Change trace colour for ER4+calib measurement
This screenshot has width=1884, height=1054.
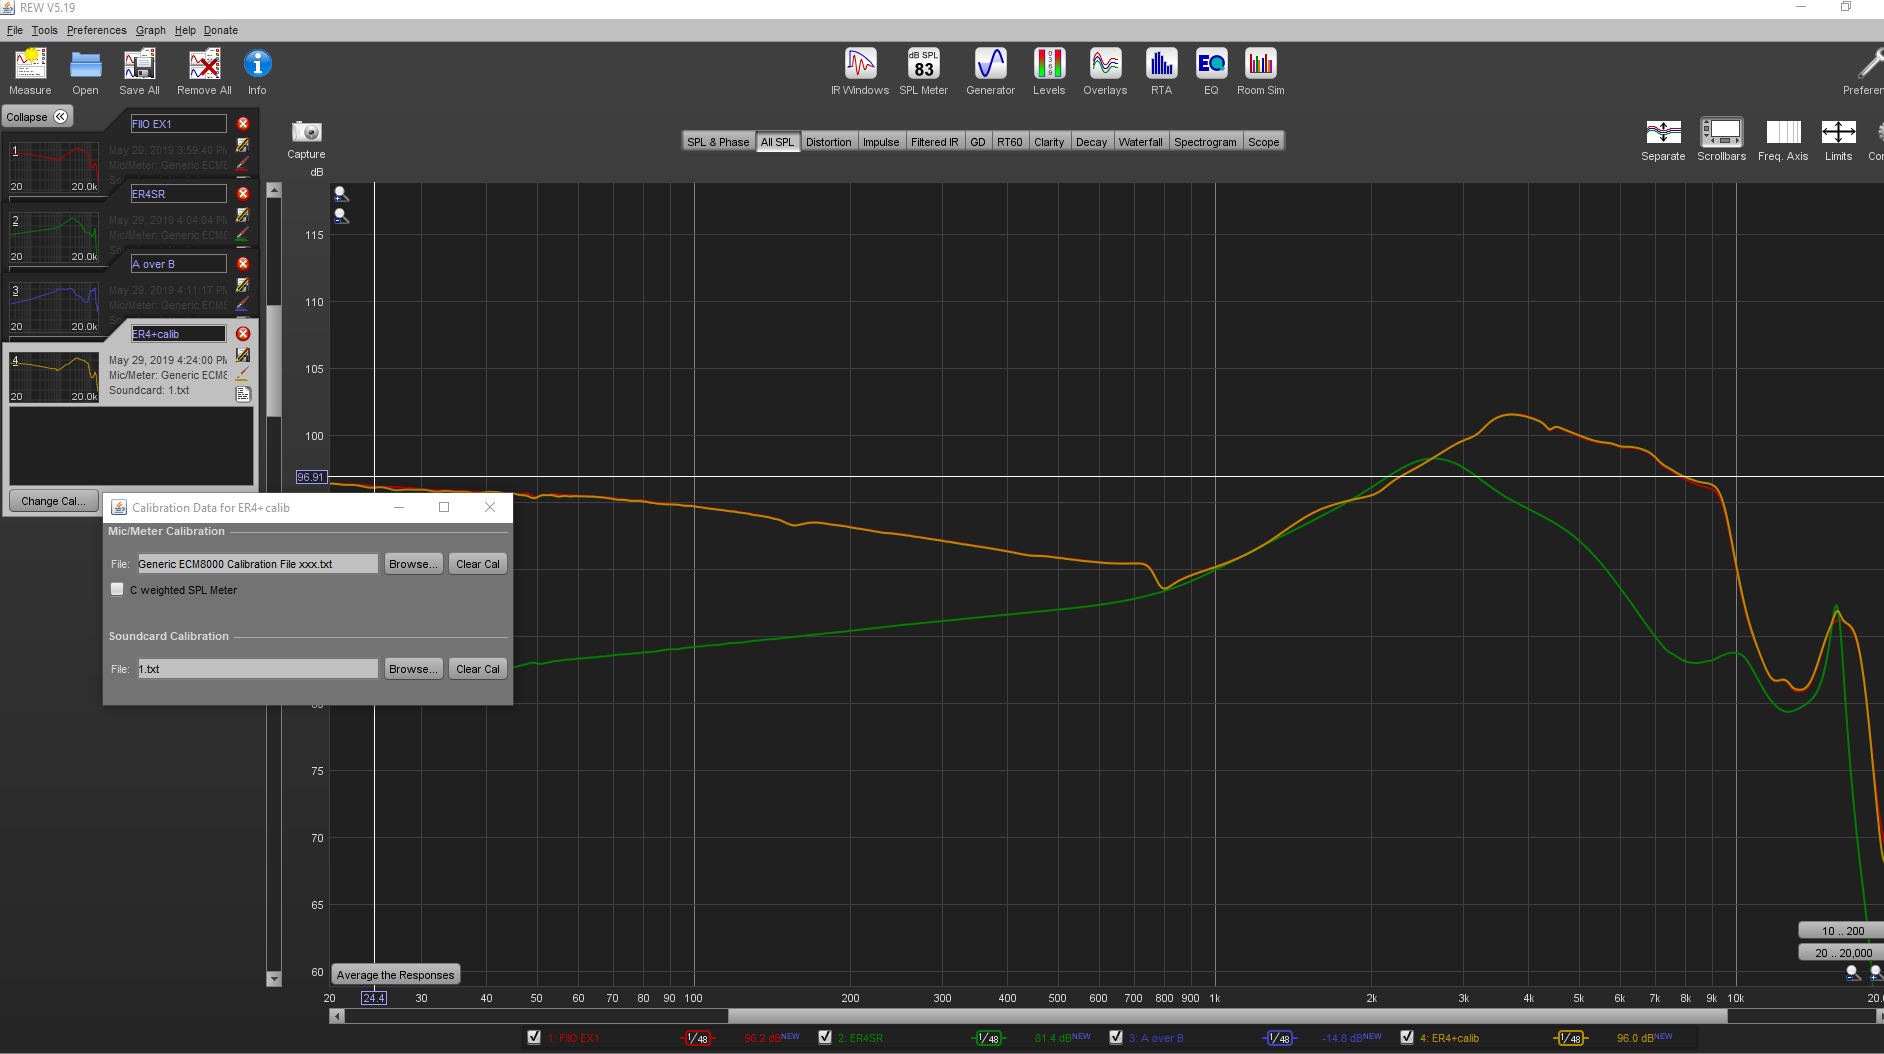tap(242, 374)
